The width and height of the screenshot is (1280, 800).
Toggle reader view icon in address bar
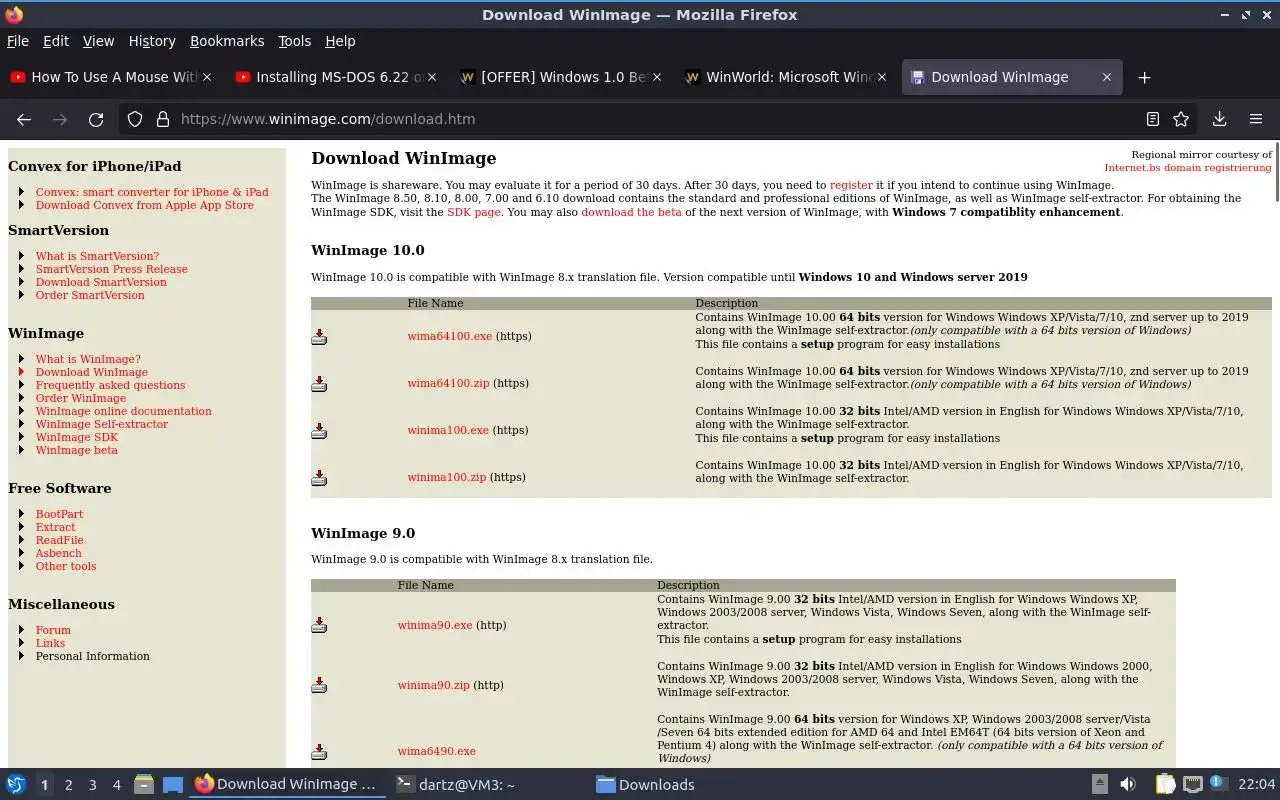pyautogui.click(x=1153, y=119)
